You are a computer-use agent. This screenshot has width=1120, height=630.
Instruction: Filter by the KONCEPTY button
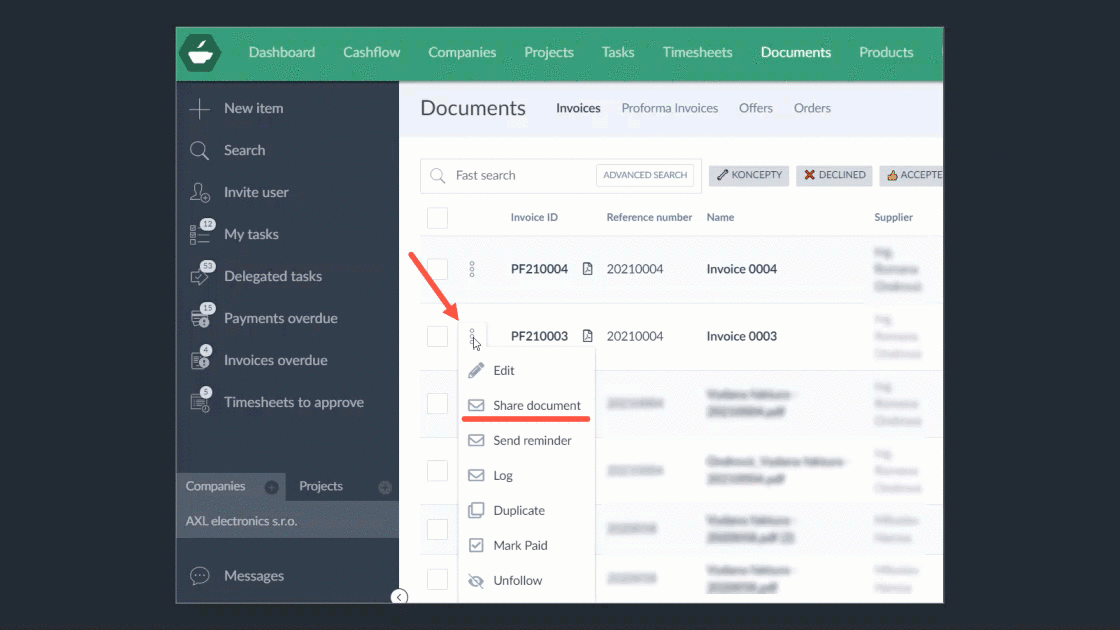tap(749, 175)
